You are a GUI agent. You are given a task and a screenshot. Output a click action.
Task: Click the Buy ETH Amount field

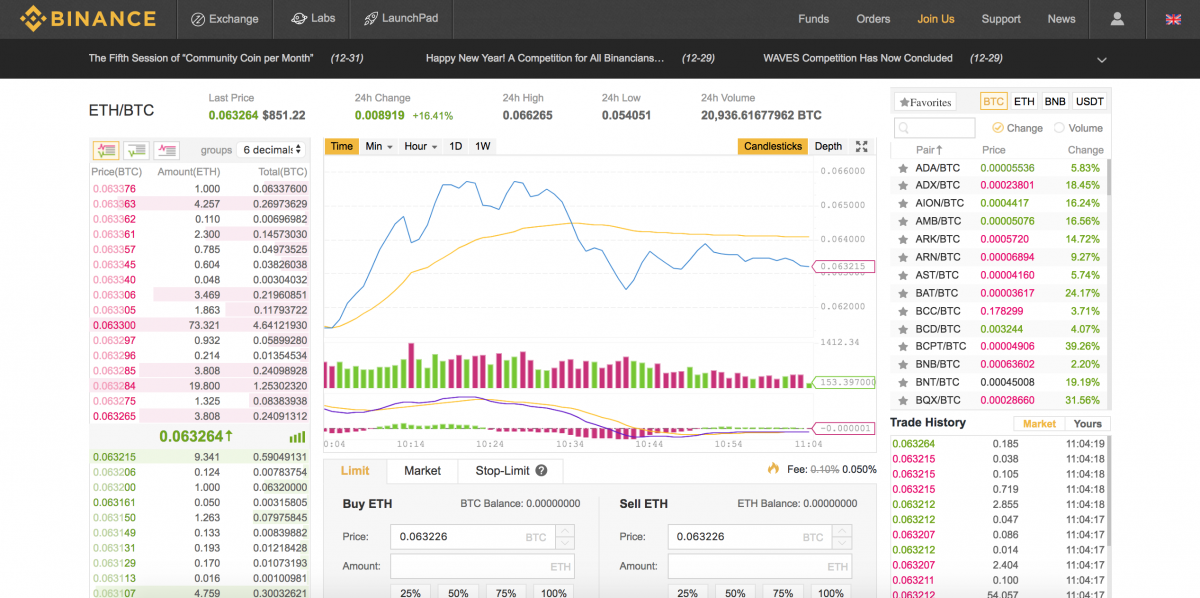coord(482,566)
